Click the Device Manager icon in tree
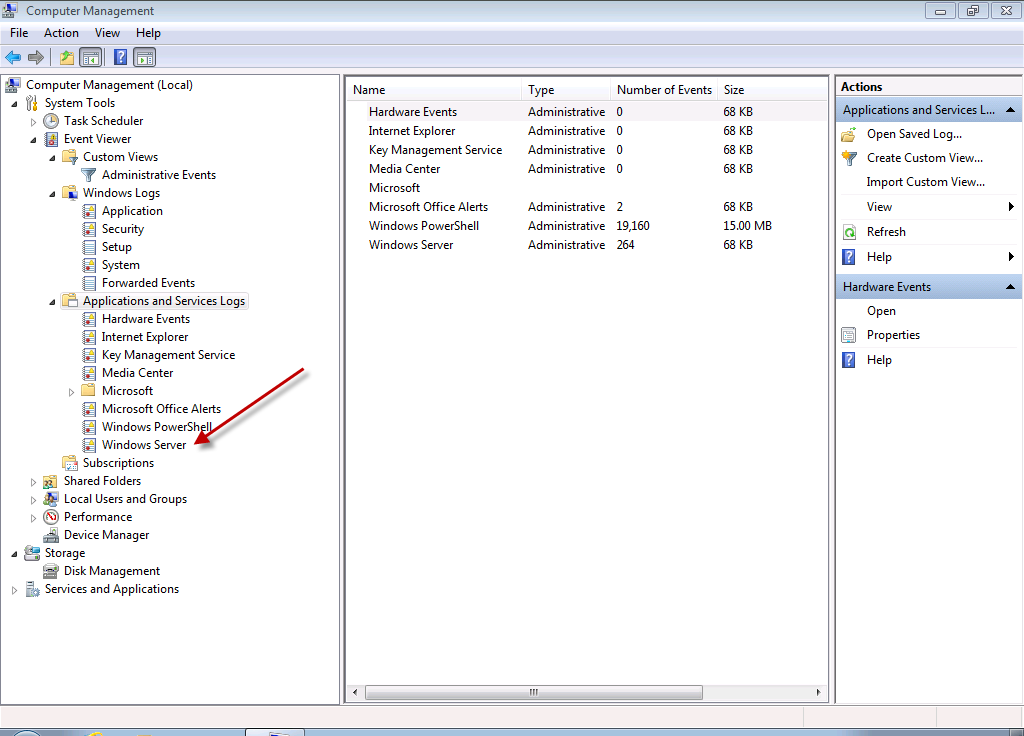The width and height of the screenshot is (1024, 736). point(51,535)
